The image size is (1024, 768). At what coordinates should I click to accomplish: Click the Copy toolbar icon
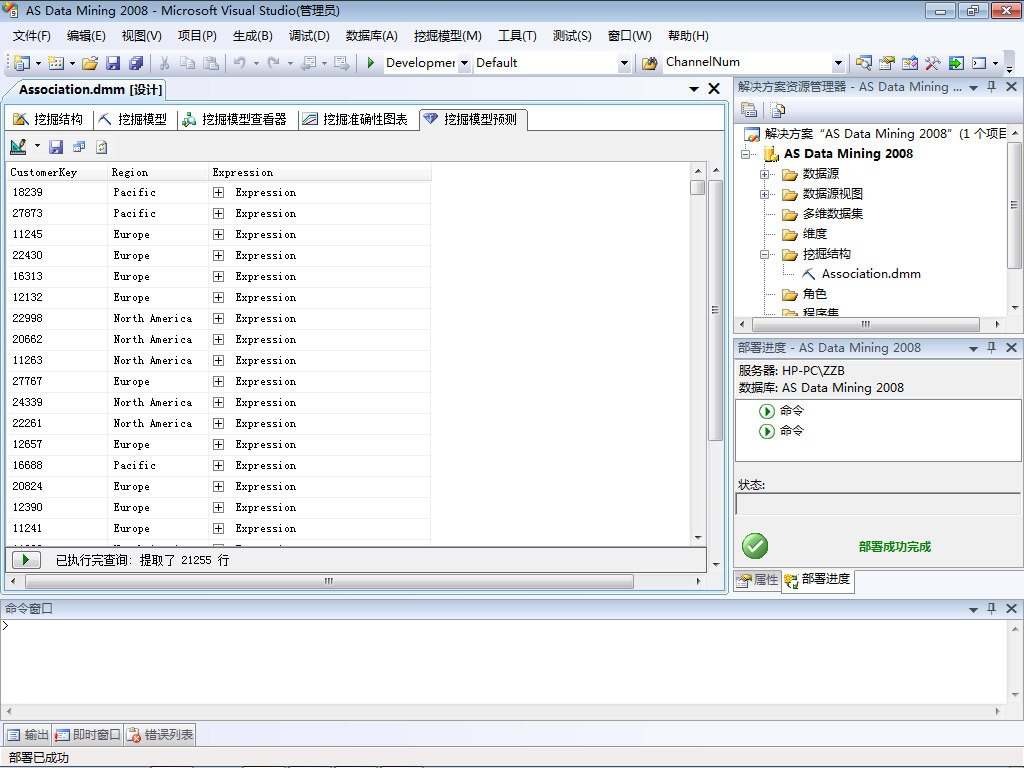tap(187, 63)
